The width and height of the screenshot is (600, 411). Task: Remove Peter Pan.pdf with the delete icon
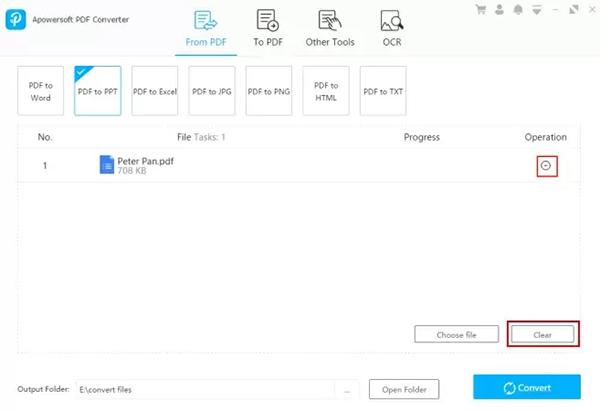(x=545, y=166)
